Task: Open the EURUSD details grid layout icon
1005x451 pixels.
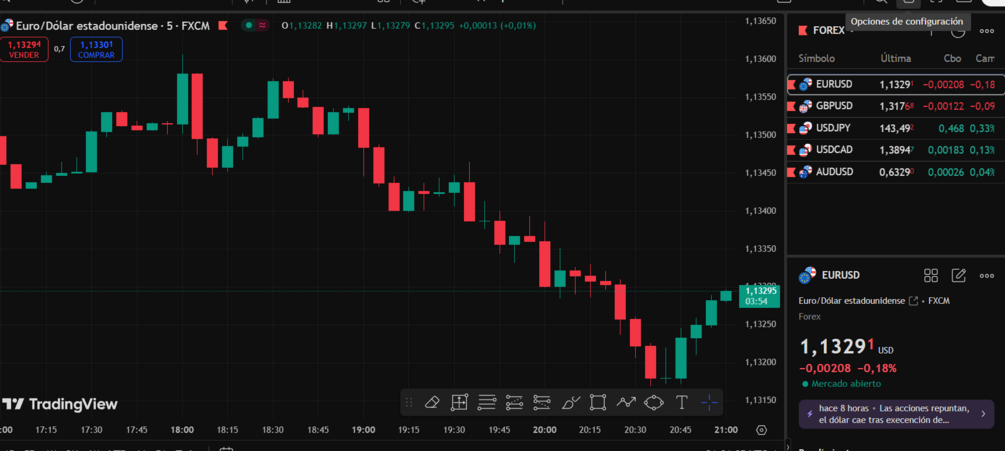Action: [931, 275]
